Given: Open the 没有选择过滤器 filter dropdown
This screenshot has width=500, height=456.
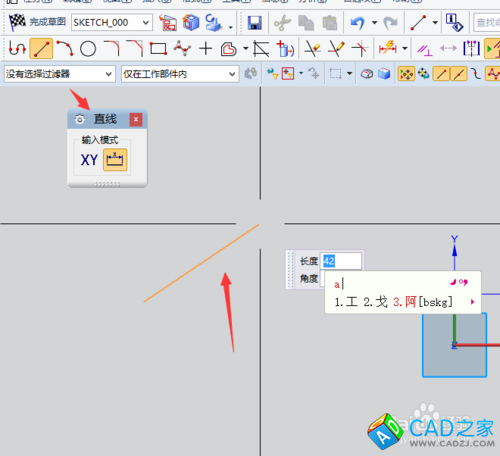Looking at the screenshot, I should [60, 74].
